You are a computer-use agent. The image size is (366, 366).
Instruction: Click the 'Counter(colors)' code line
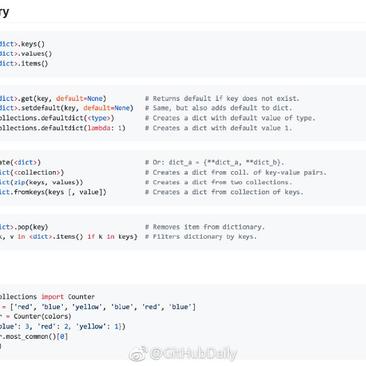pyautogui.click(x=36, y=316)
